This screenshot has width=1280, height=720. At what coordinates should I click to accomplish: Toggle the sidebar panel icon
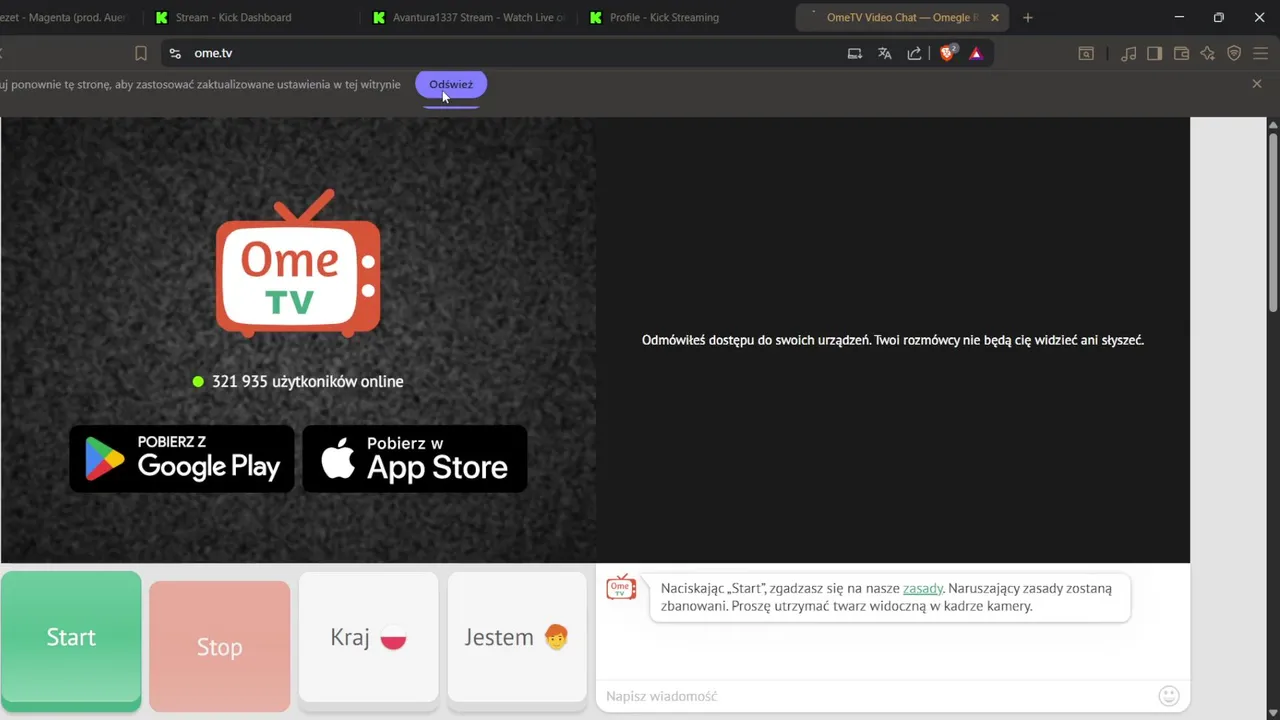tap(1154, 54)
